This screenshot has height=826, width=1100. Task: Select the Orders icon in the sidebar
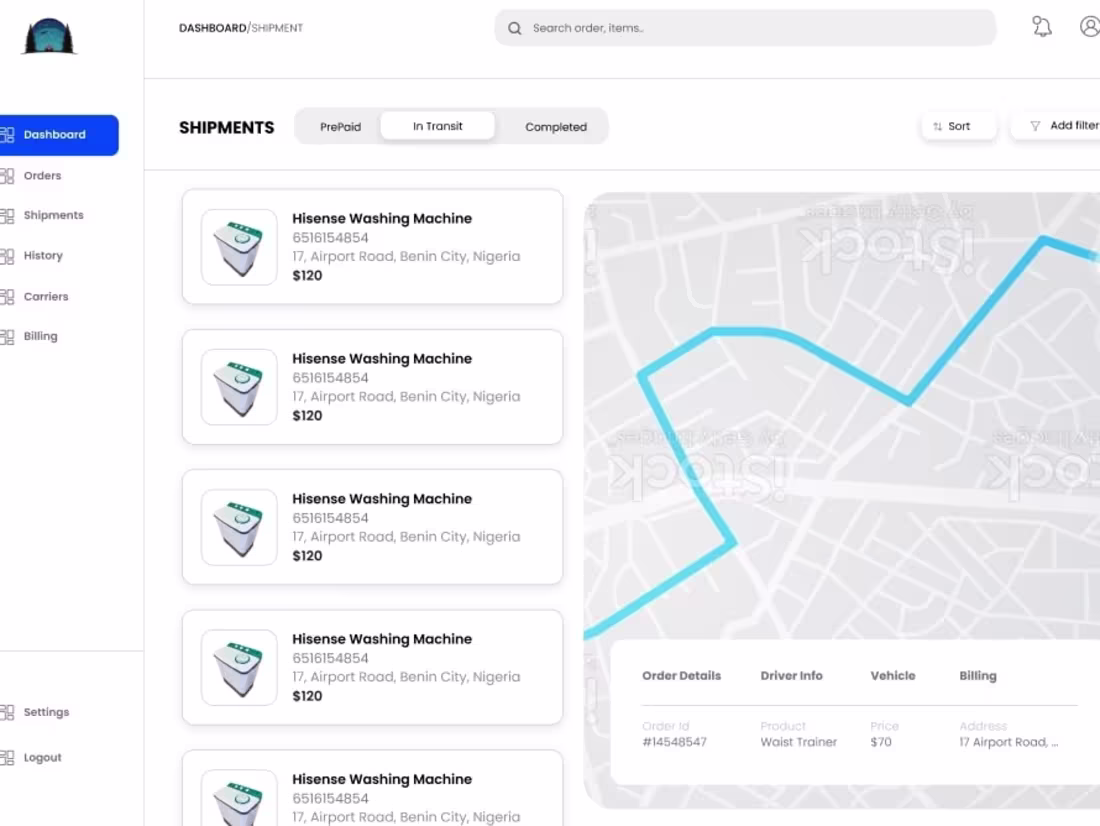[x=9, y=175]
